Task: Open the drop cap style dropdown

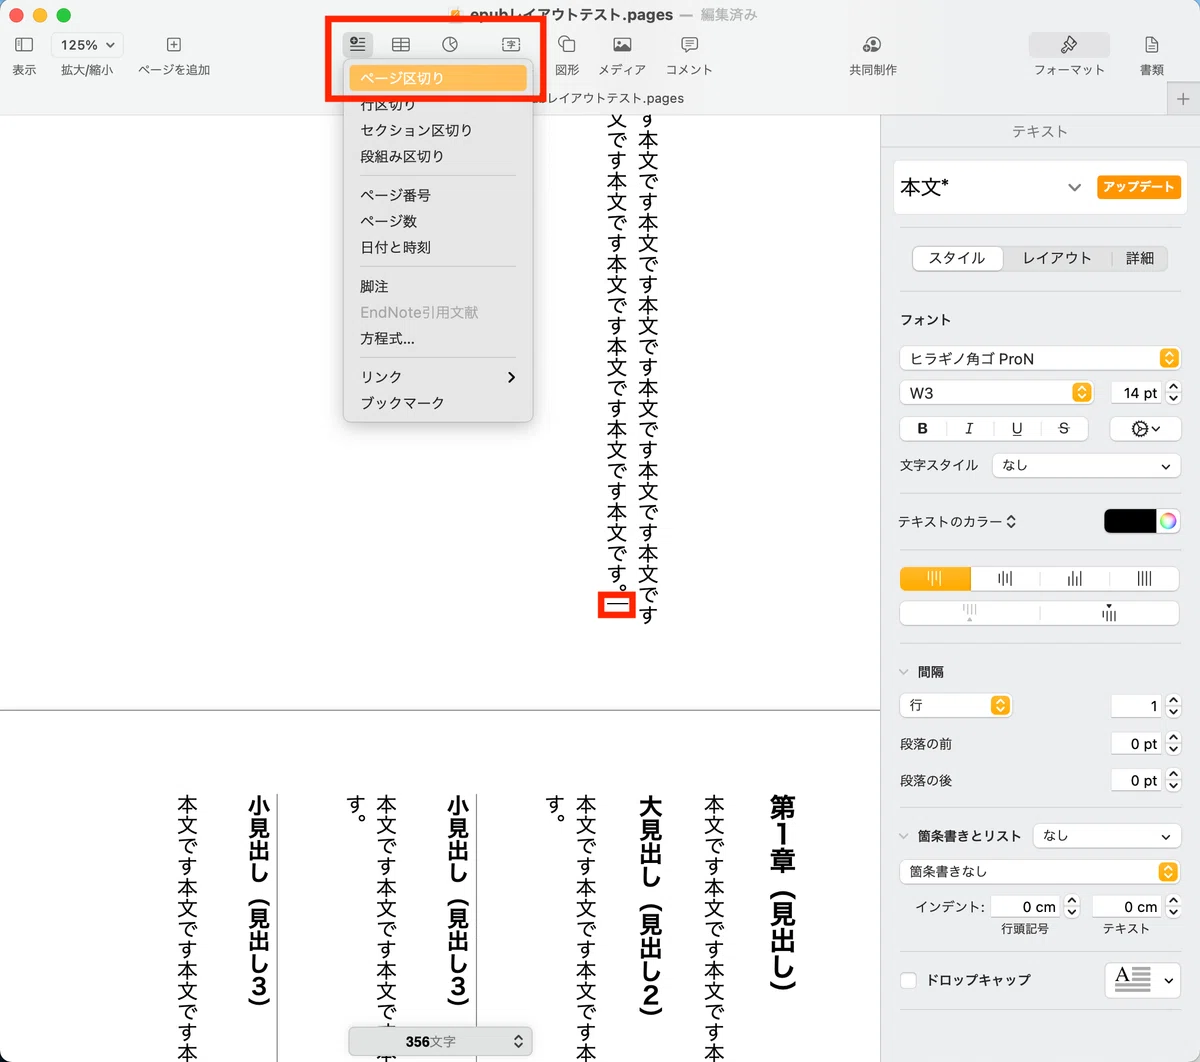Action: pos(1143,980)
